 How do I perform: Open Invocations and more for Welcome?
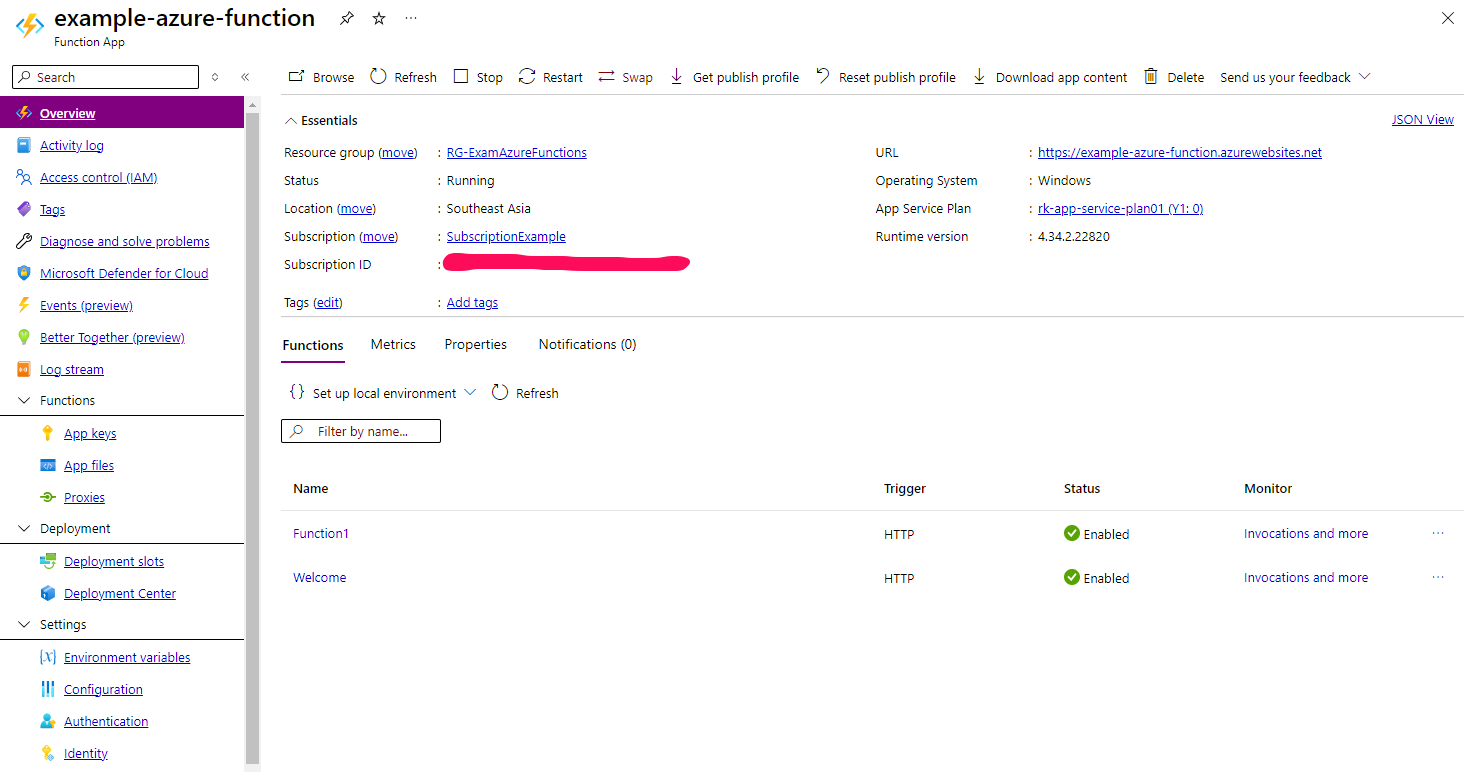click(1306, 577)
